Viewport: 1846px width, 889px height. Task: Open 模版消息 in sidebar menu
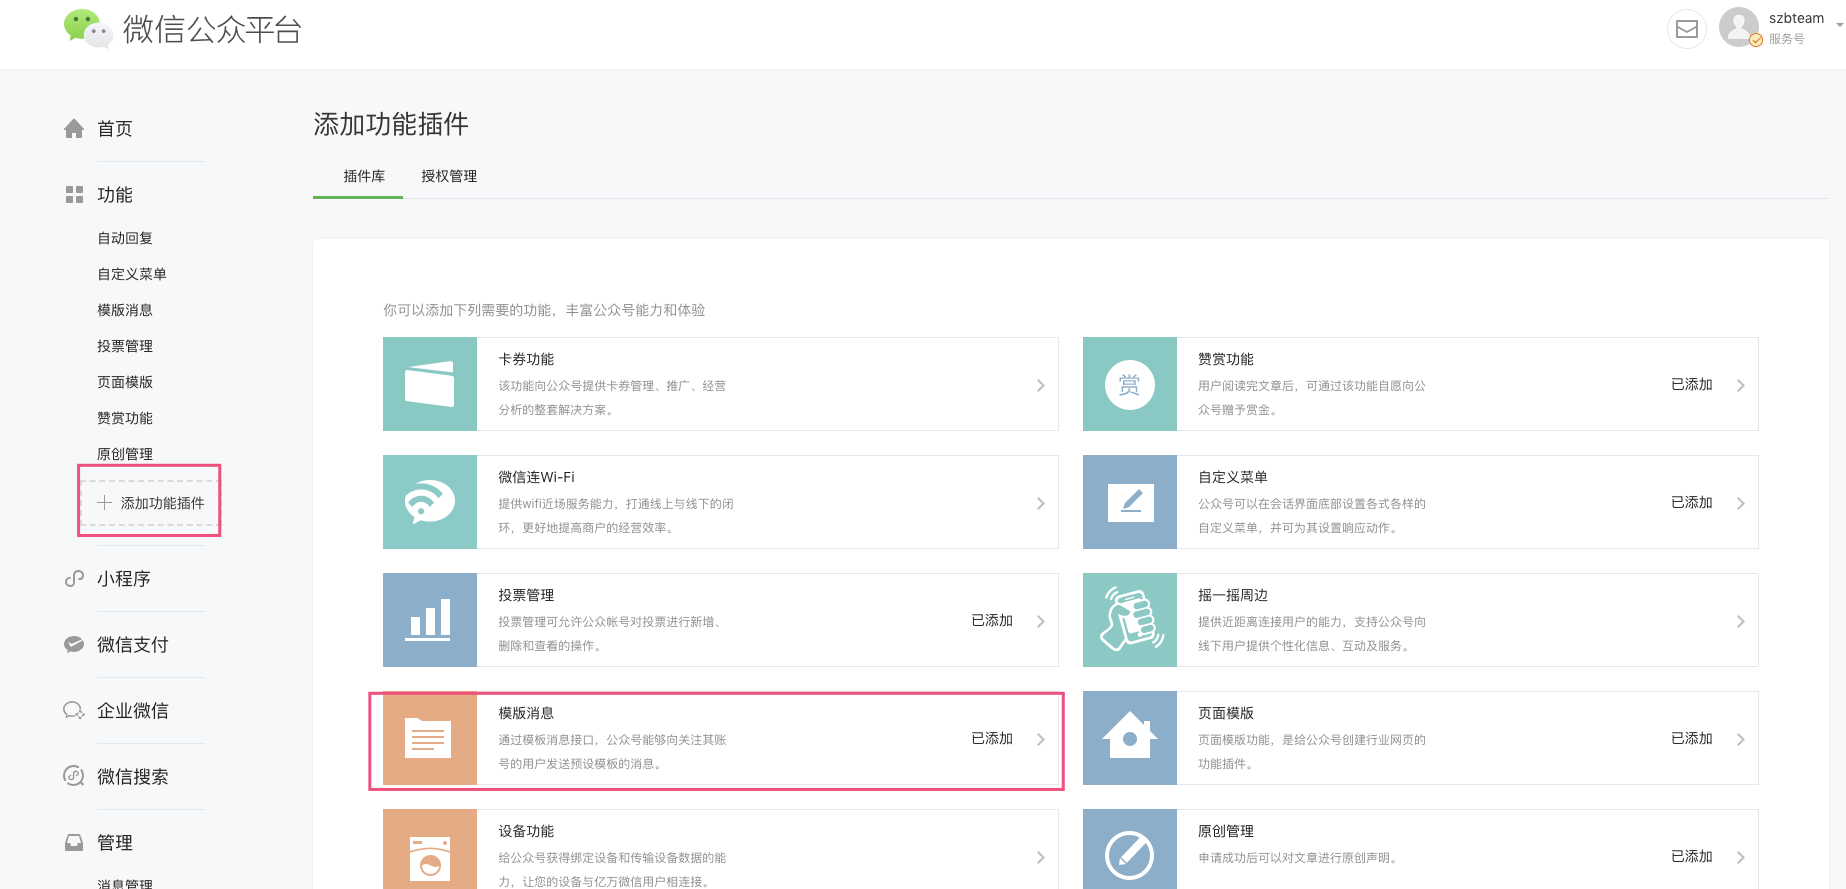pos(125,310)
